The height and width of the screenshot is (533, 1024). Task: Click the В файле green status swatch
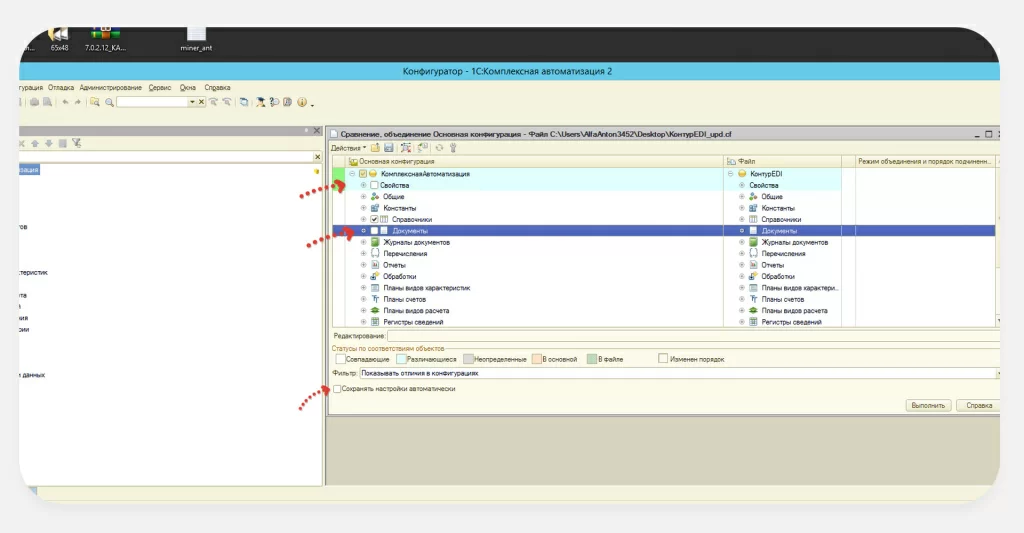tap(592, 358)
